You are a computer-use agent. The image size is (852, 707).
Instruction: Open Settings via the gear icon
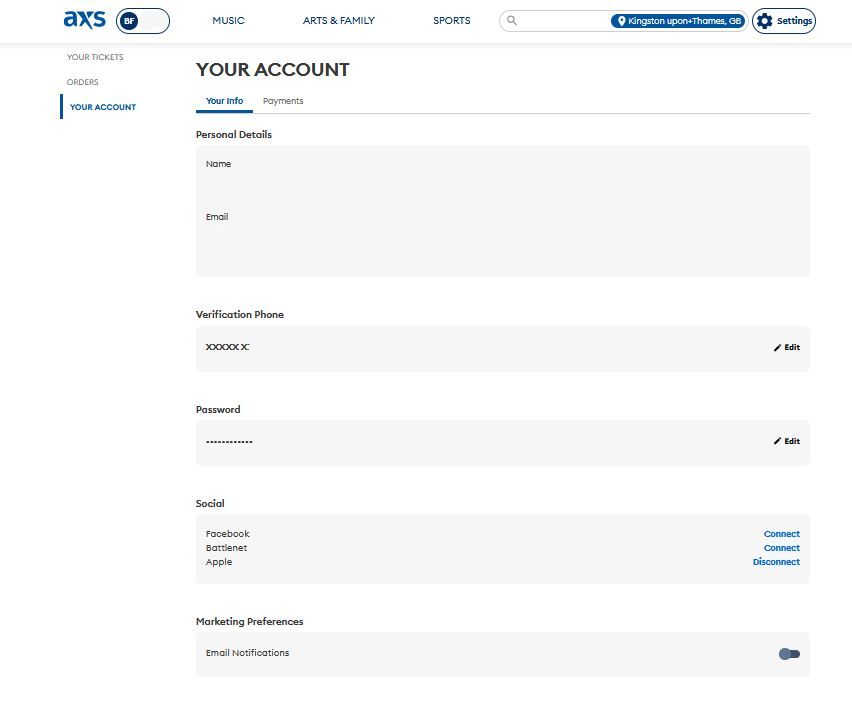tap(783, 20)
